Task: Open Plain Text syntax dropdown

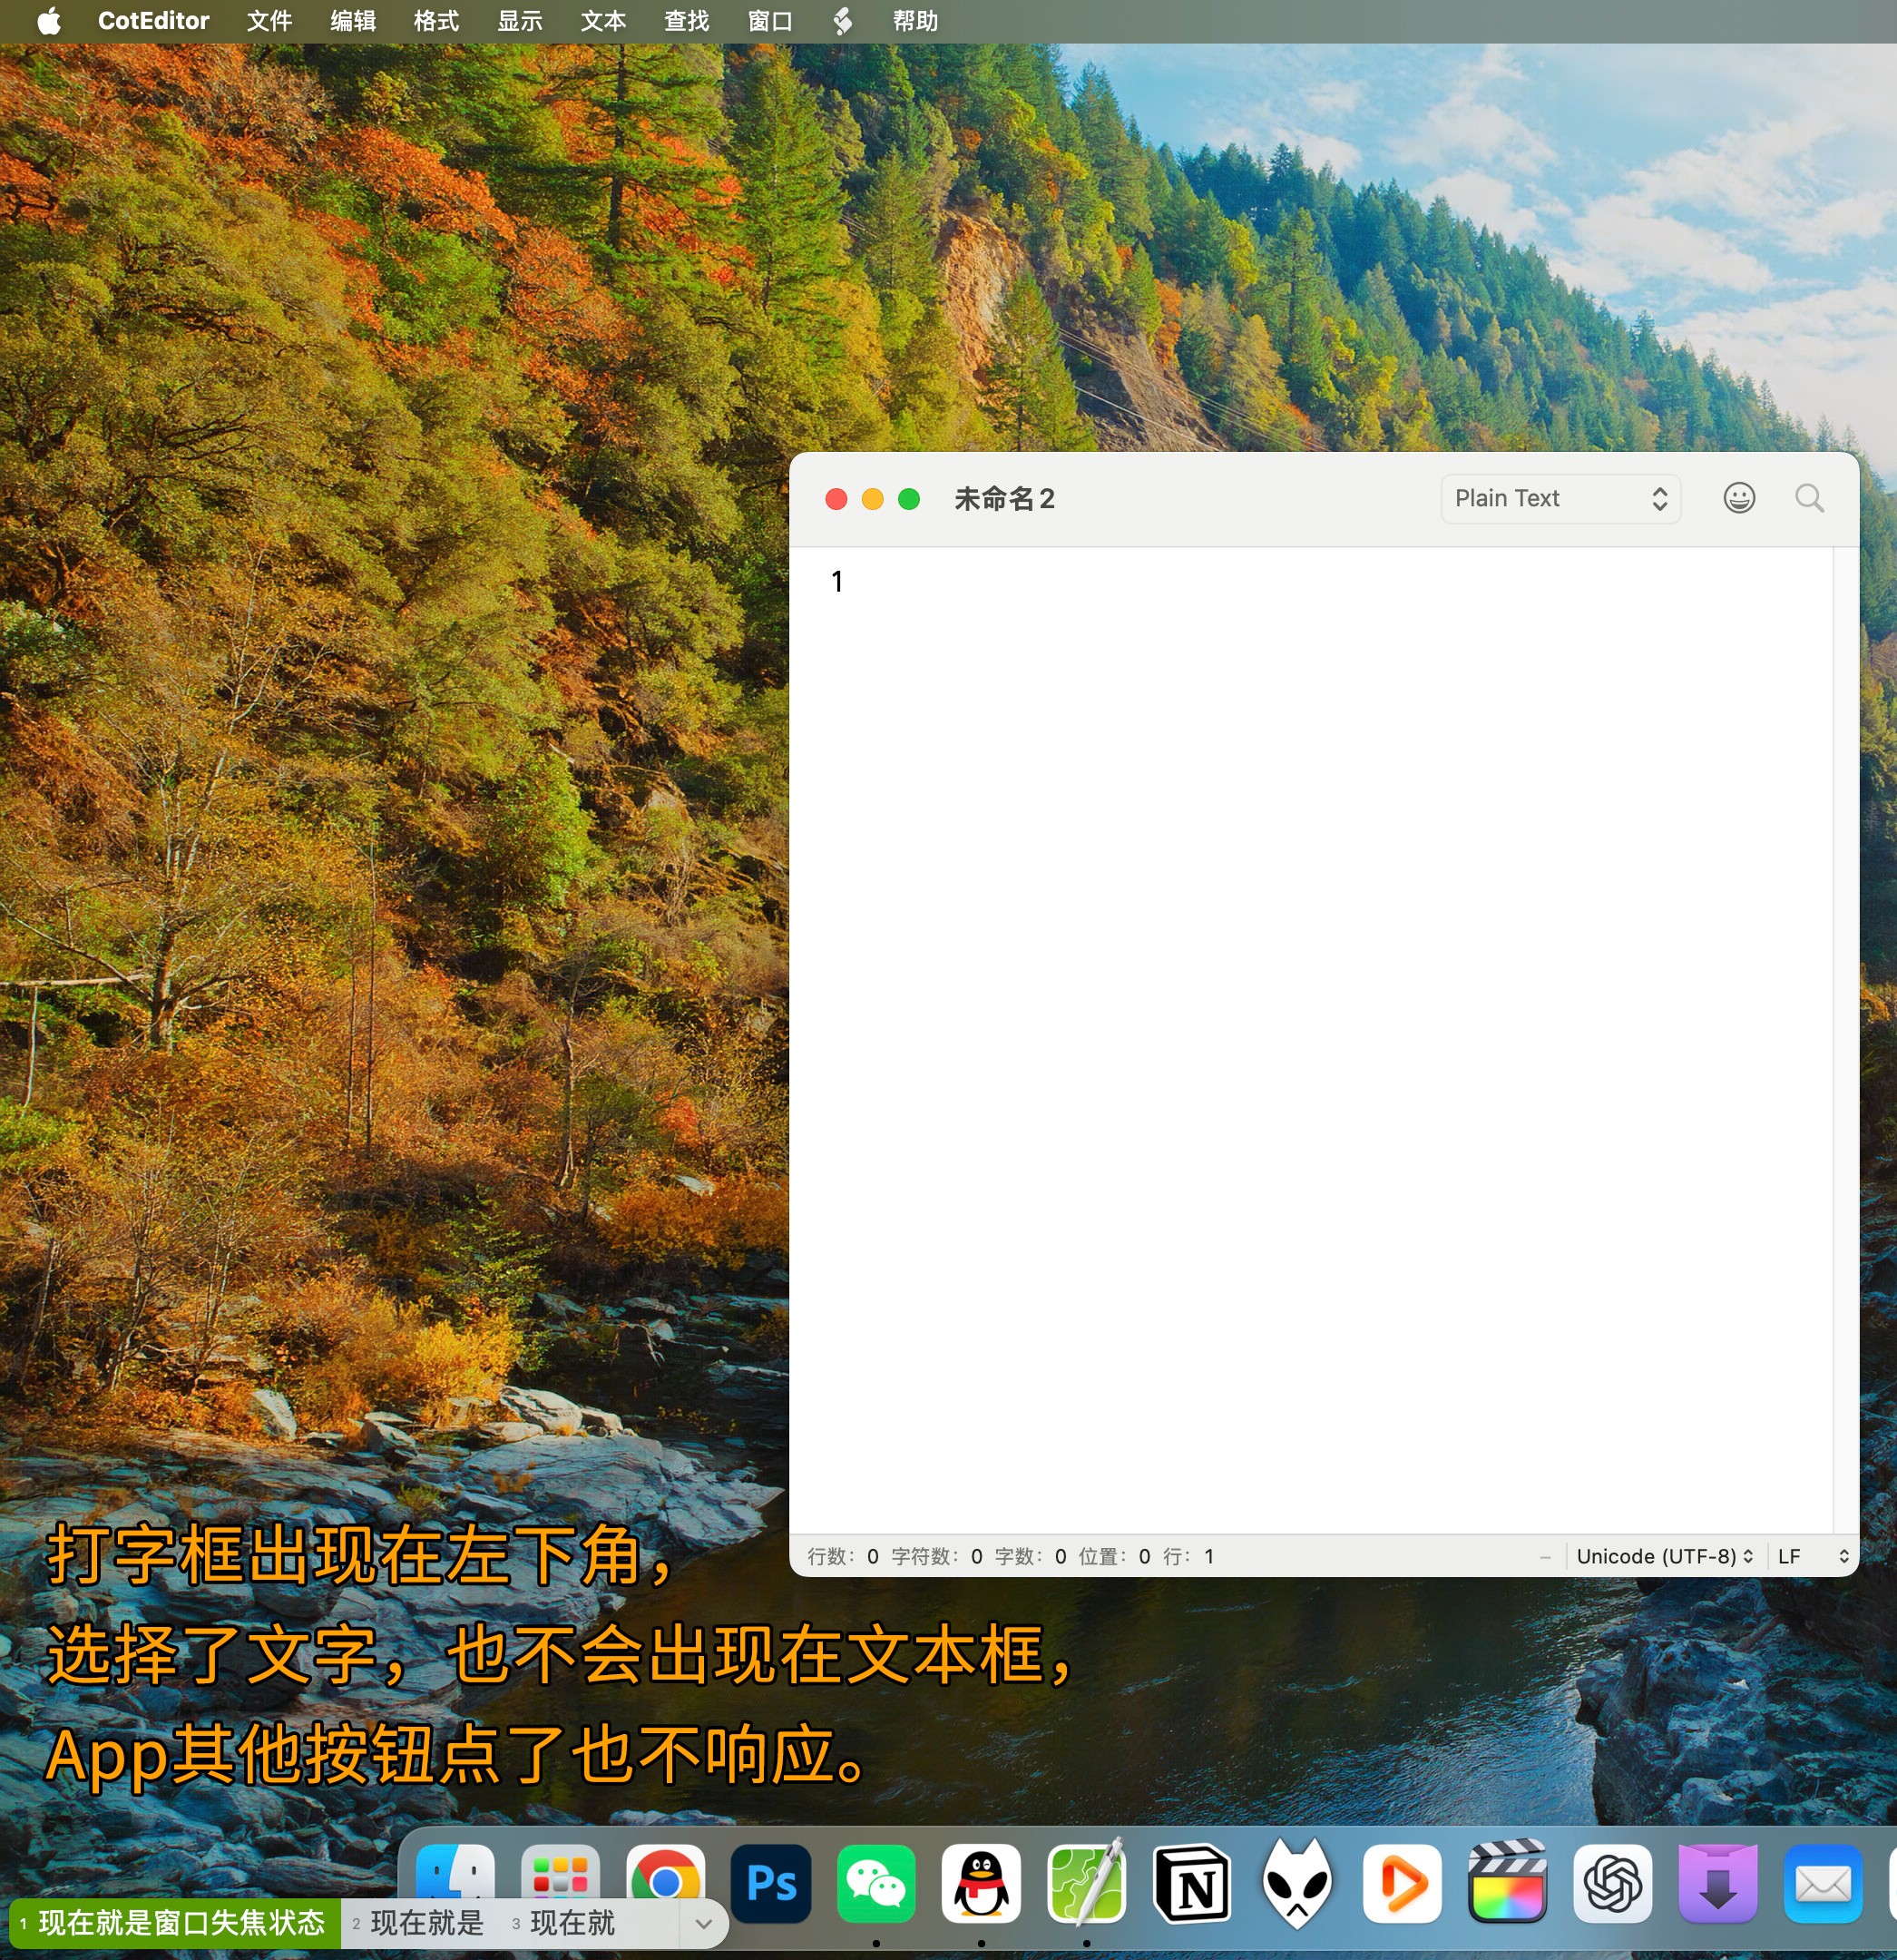Action: 1560,498
